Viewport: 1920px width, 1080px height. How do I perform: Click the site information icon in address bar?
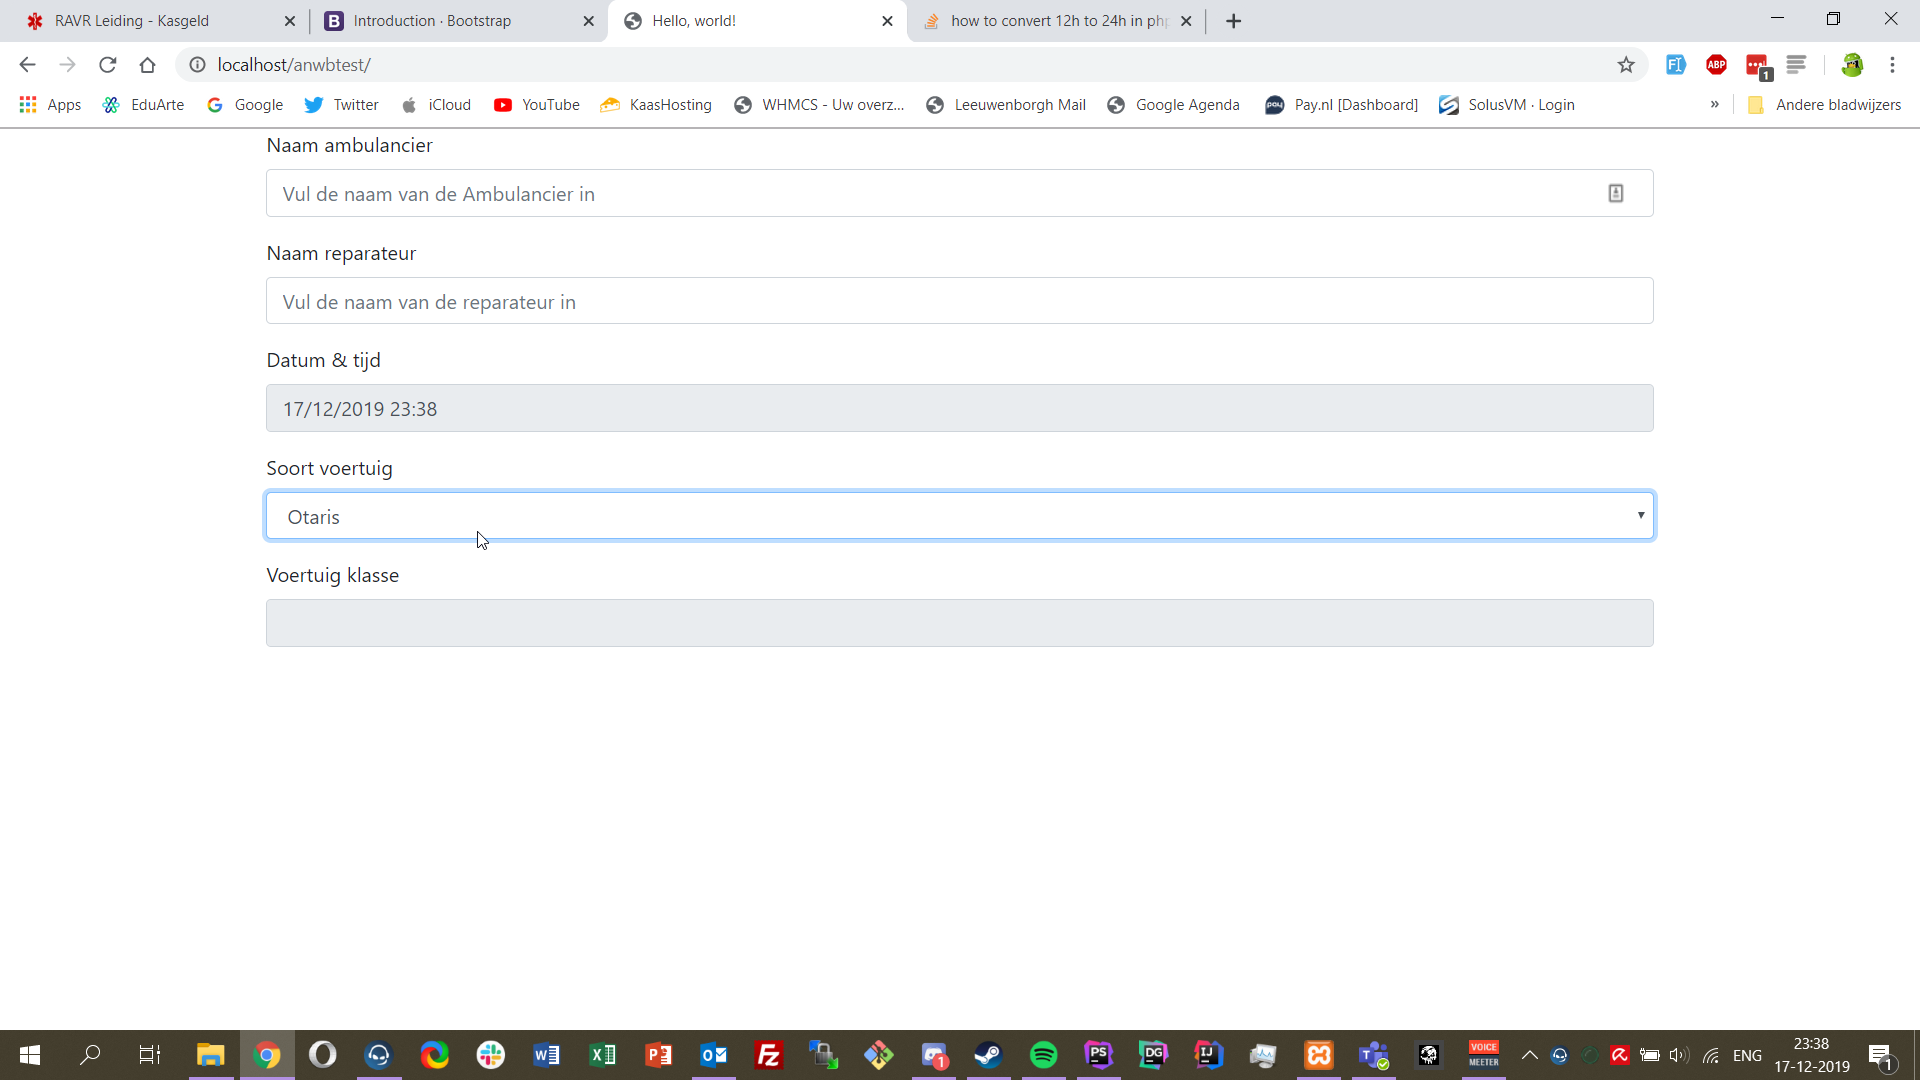[x=198, y=65]
